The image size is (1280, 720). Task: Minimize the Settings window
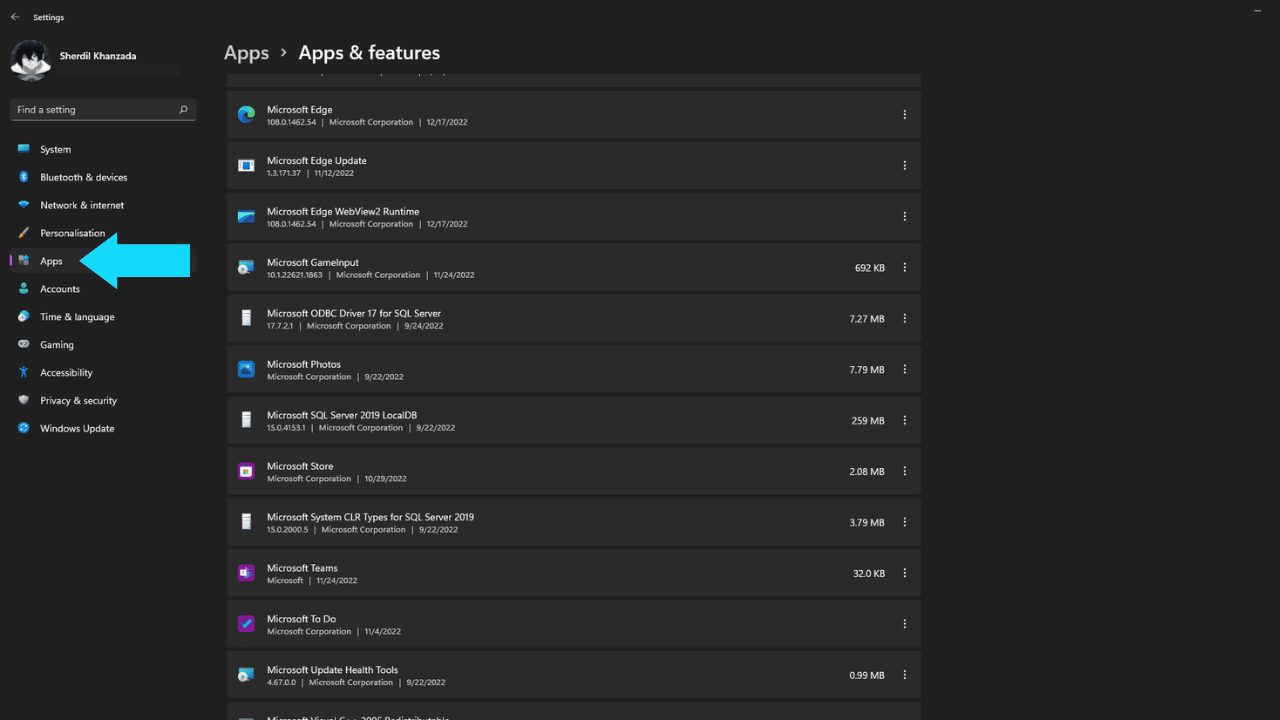click(1257, 11)
